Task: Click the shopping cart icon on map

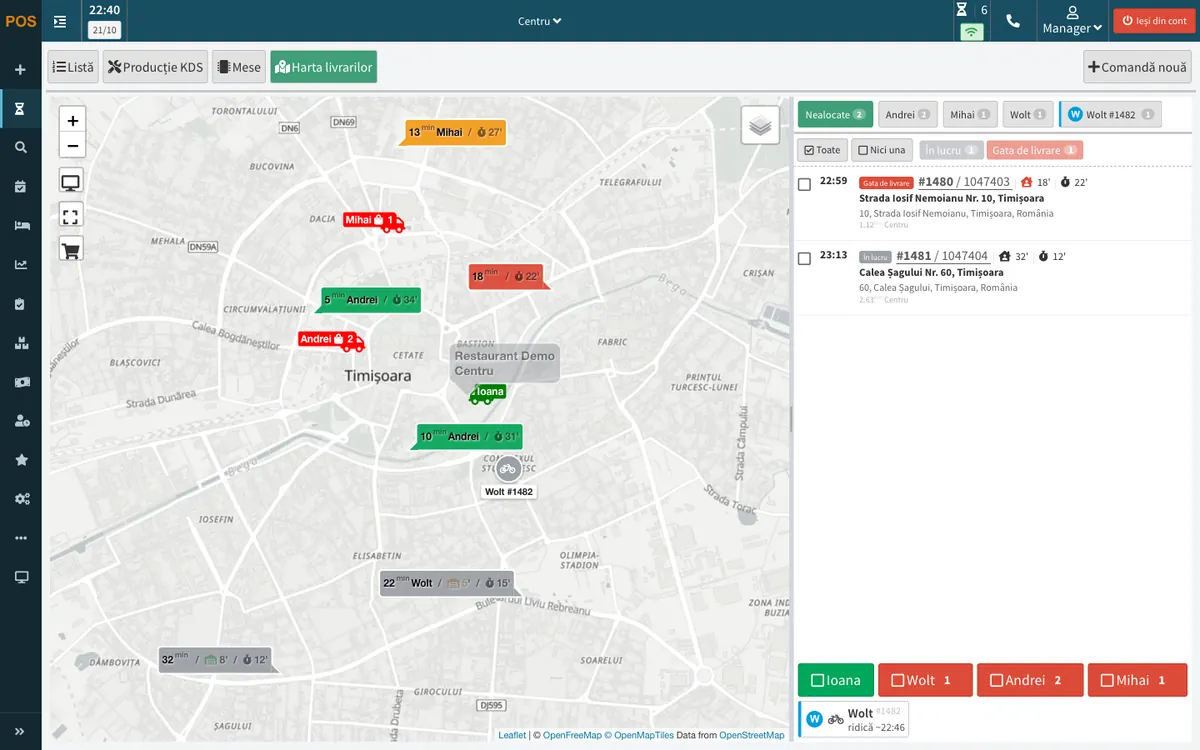Action: pos(71,249)
